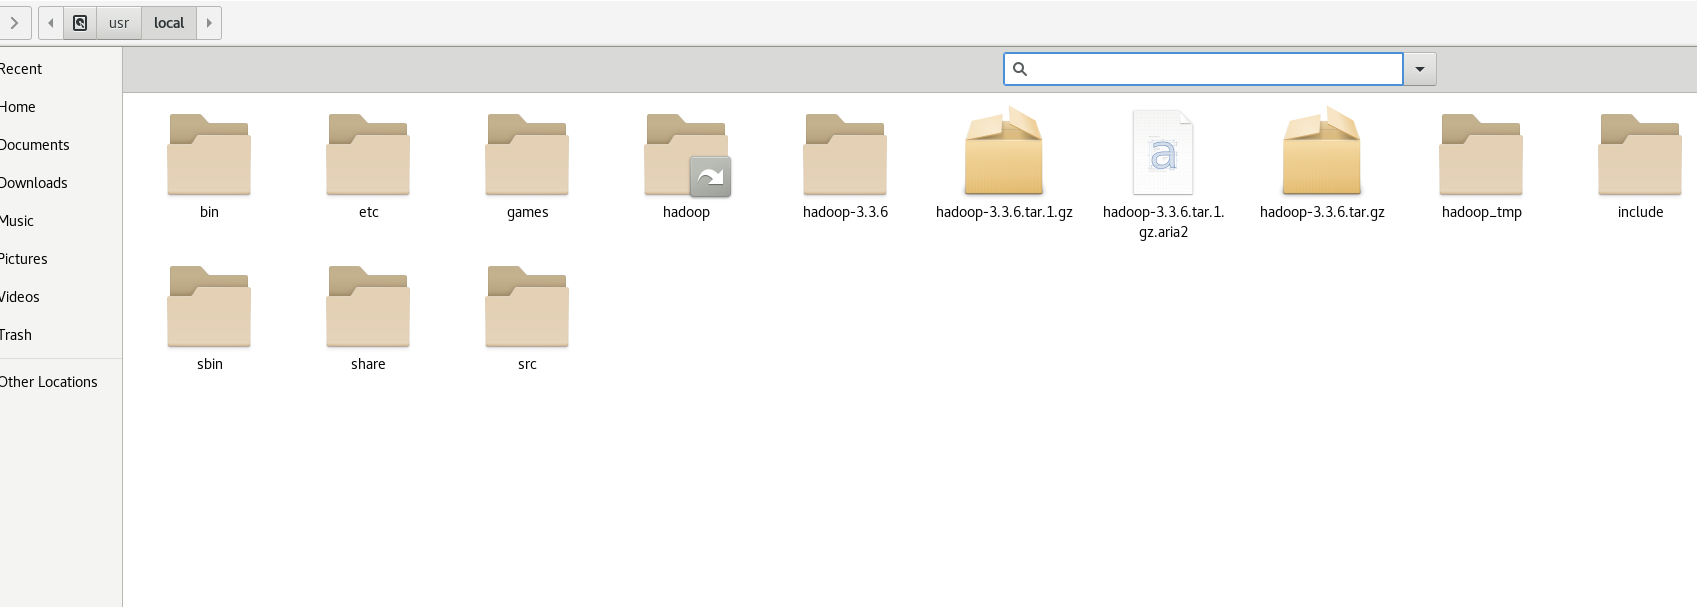Open the share folder icon
This screenshot has height=607, width=1697.
368,306
